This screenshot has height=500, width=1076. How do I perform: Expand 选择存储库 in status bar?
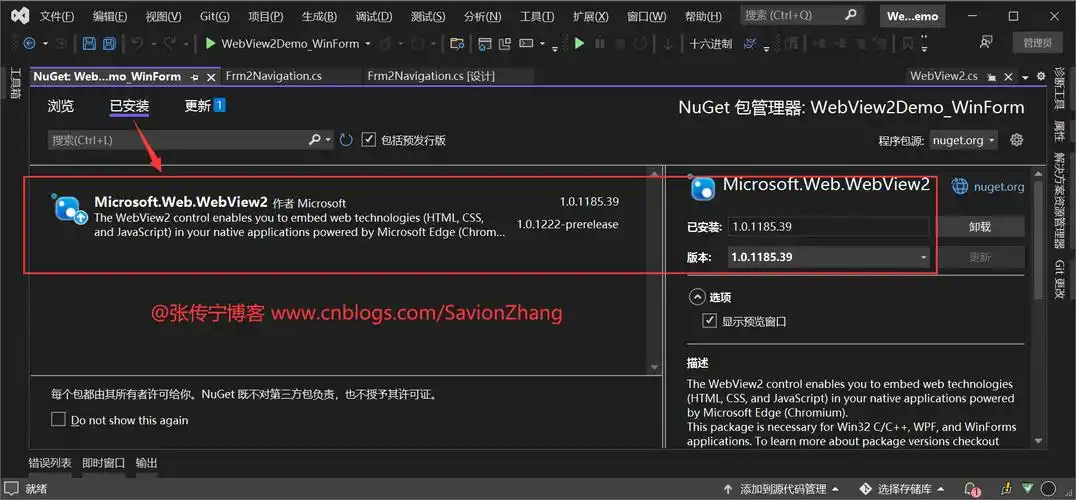point(902,489)
